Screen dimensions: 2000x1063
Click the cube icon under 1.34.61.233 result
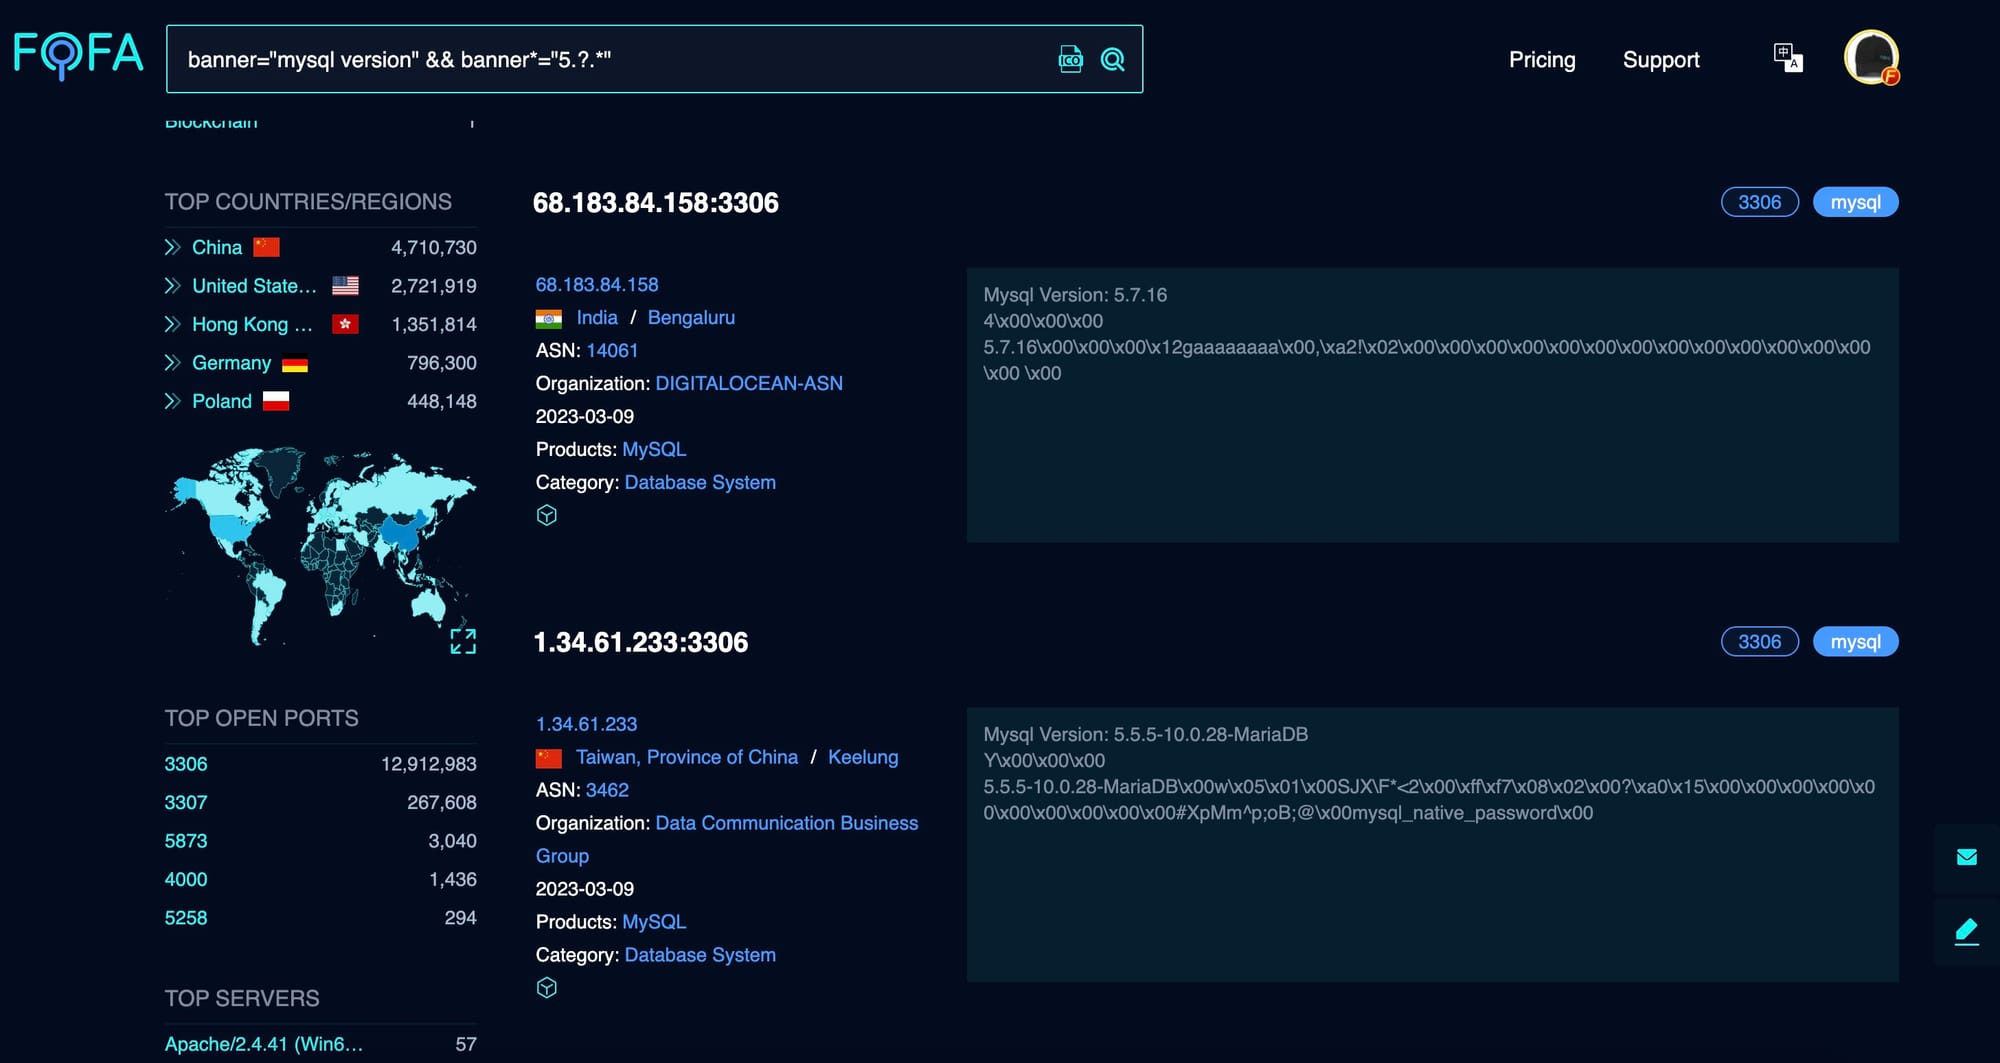546,988
